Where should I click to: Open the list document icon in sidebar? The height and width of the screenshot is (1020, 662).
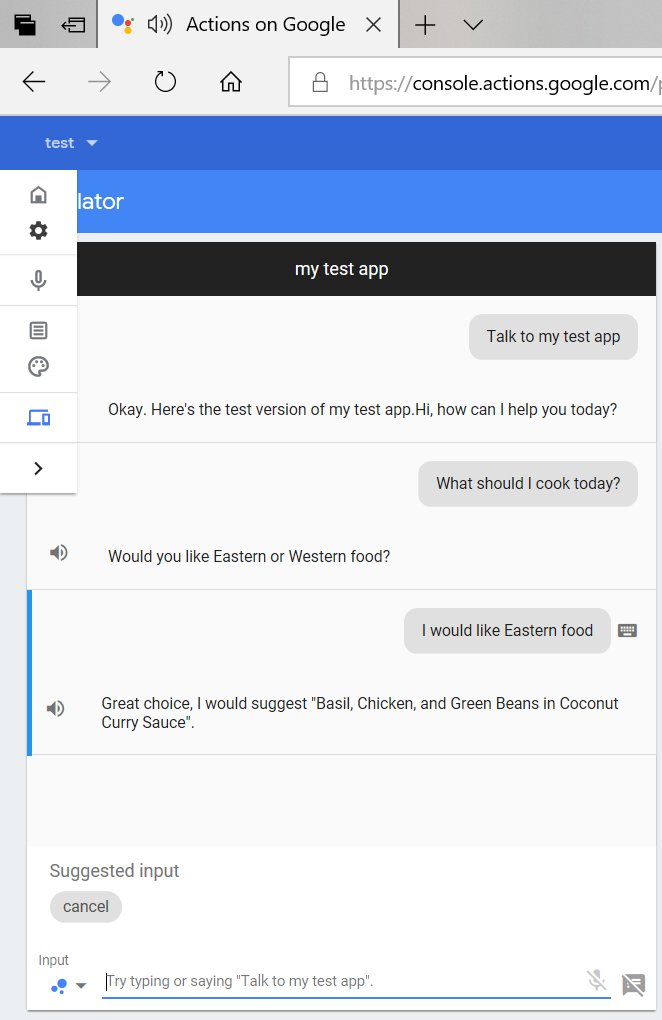(x=38, y=330)
